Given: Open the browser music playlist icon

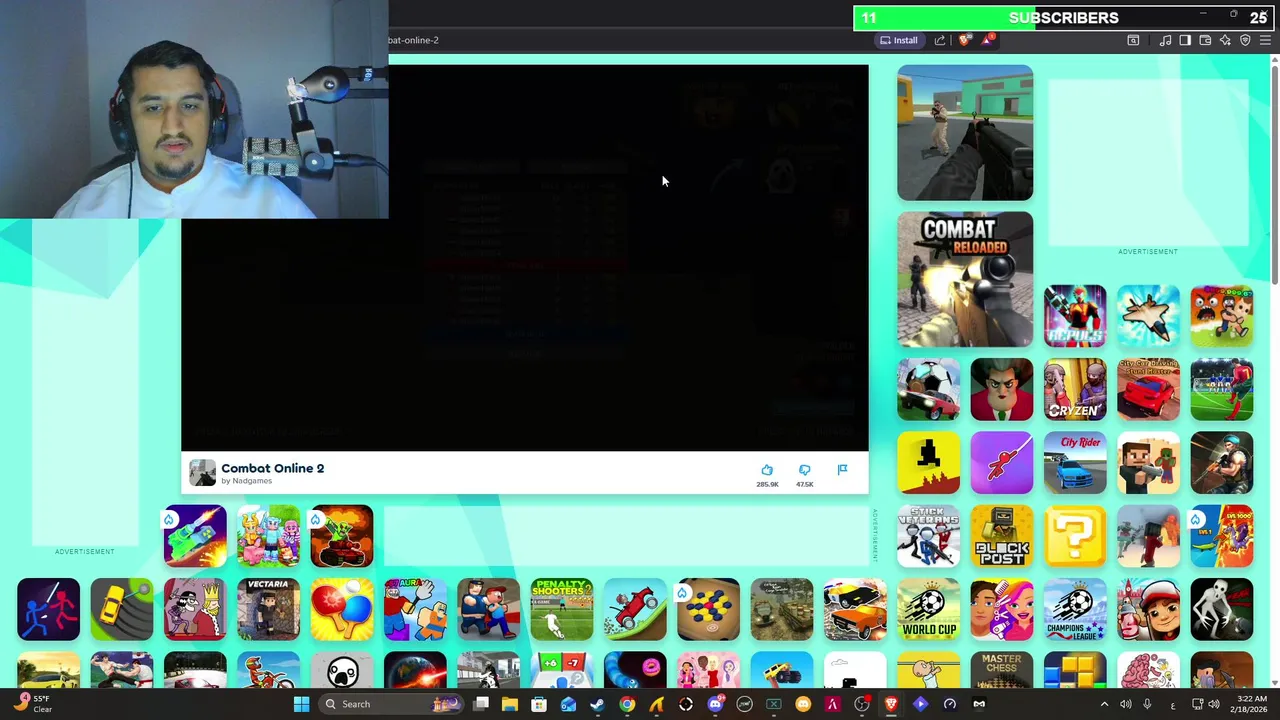Looking at the screenshot, I should coord(1165,40).
